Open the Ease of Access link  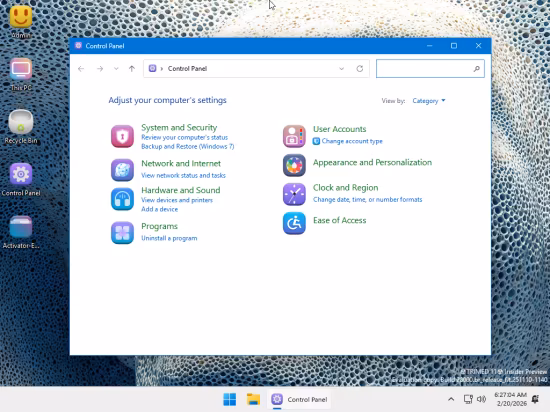click(340, 221)
